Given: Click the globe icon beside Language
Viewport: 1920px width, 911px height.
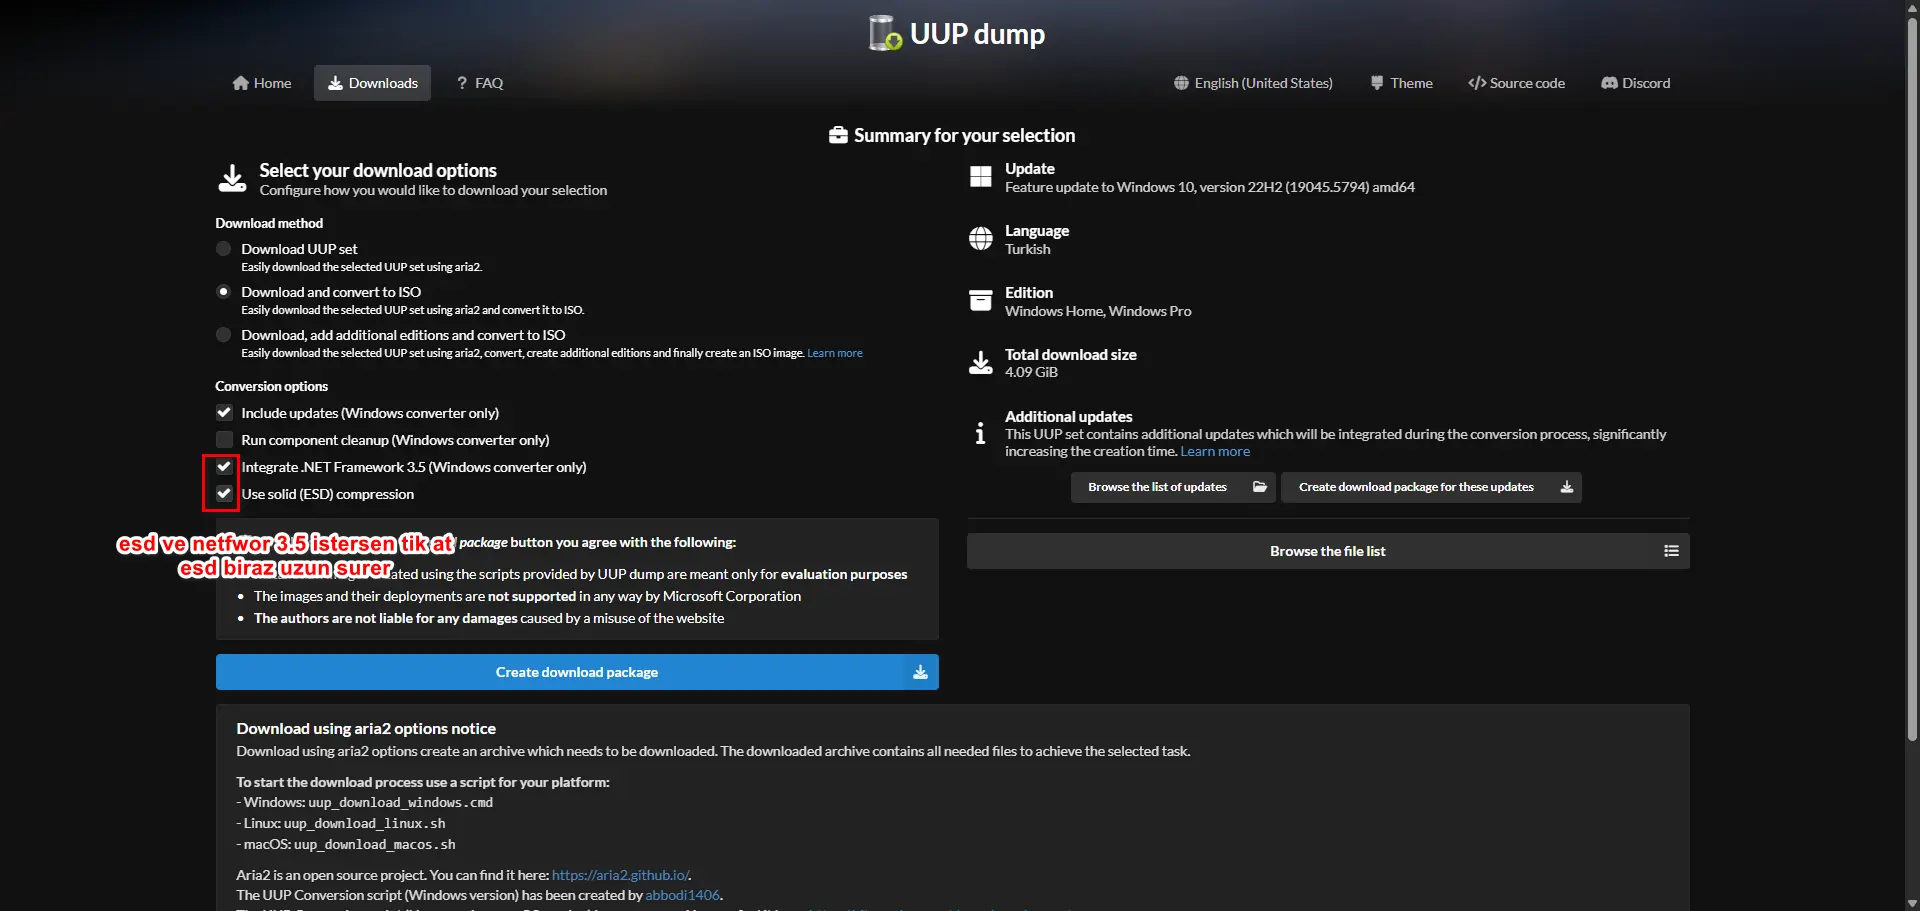Looking at the screenshot, I should click(981, 239).
